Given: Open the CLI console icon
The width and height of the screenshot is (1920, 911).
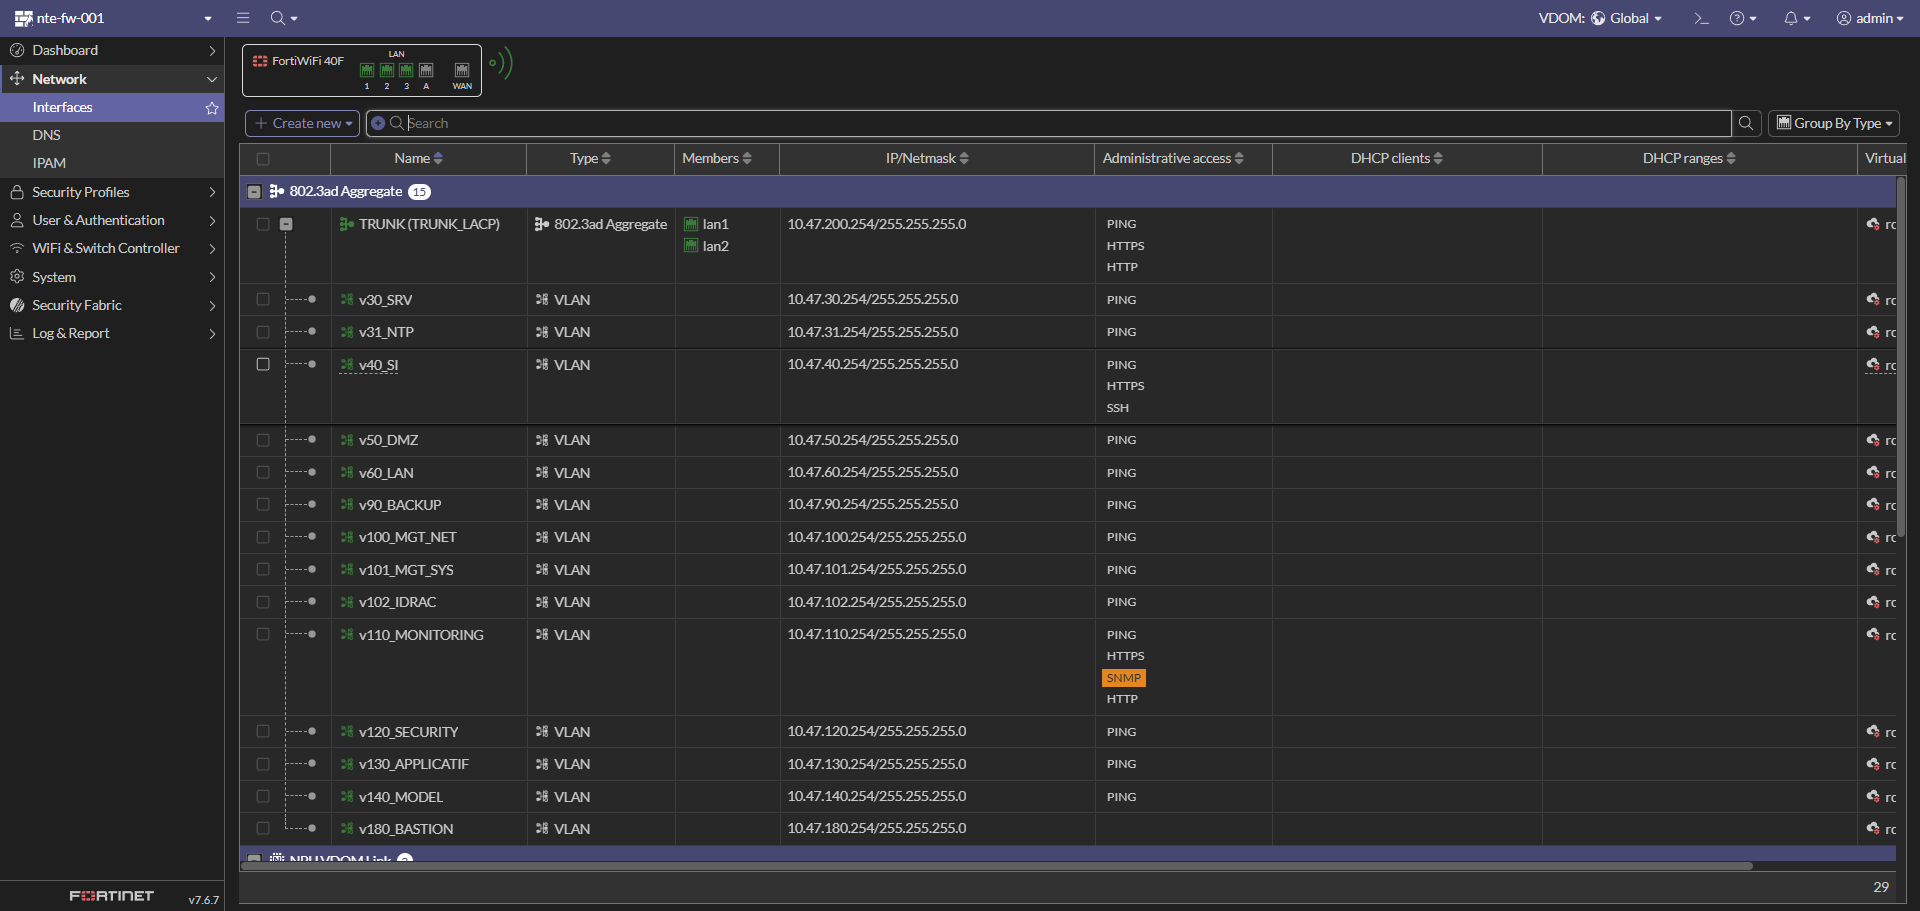Looking at the screenshot, I should (x=1701, y=18).
